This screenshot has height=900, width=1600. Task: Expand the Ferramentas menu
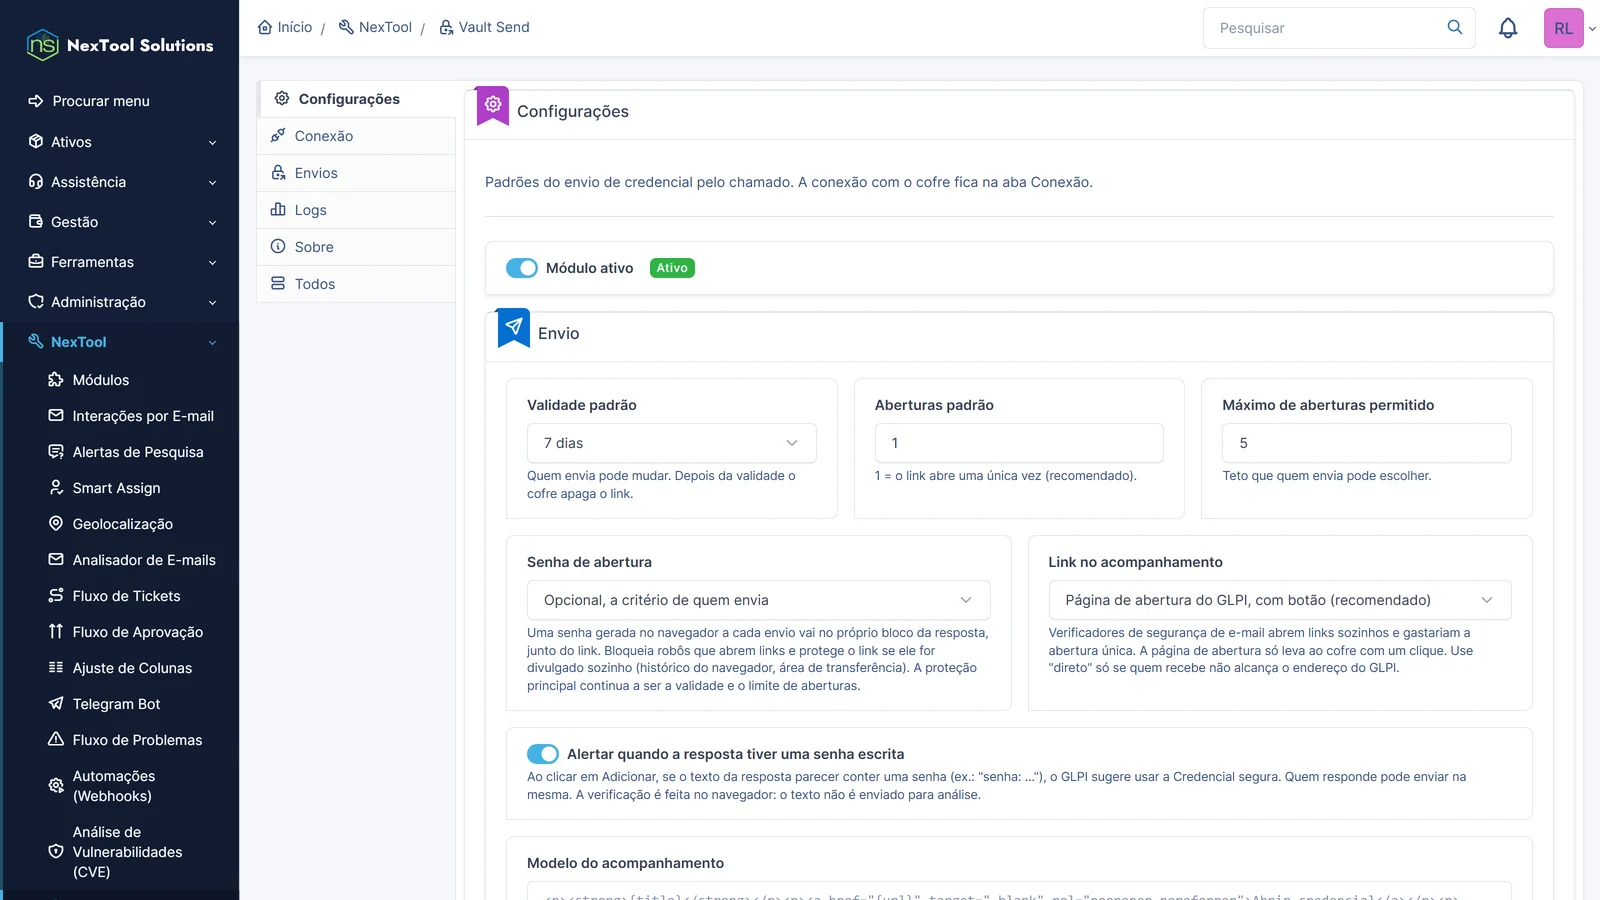pos(120,262)
